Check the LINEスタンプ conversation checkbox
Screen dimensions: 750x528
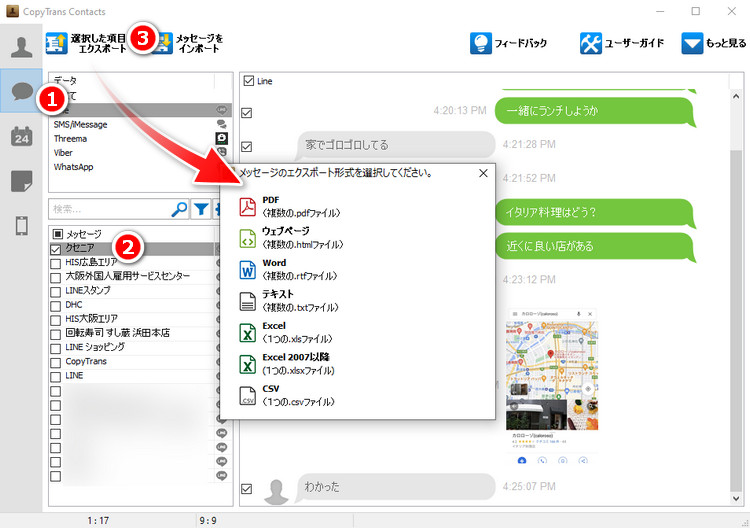(55, 292)
